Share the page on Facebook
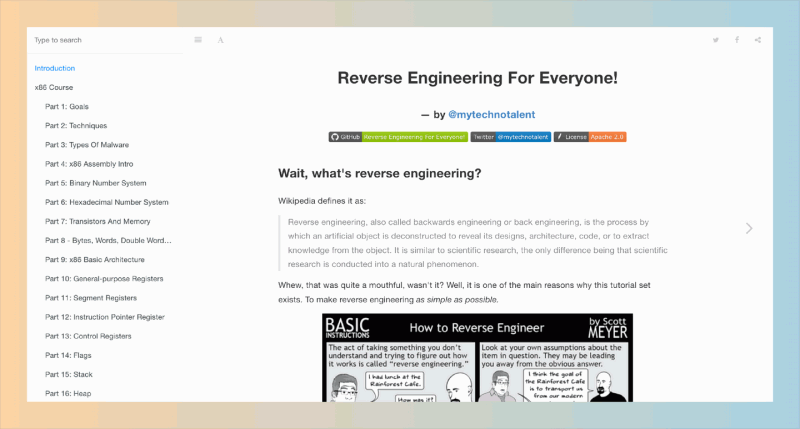This screenshot has height=429, width=800. [737, 40]
